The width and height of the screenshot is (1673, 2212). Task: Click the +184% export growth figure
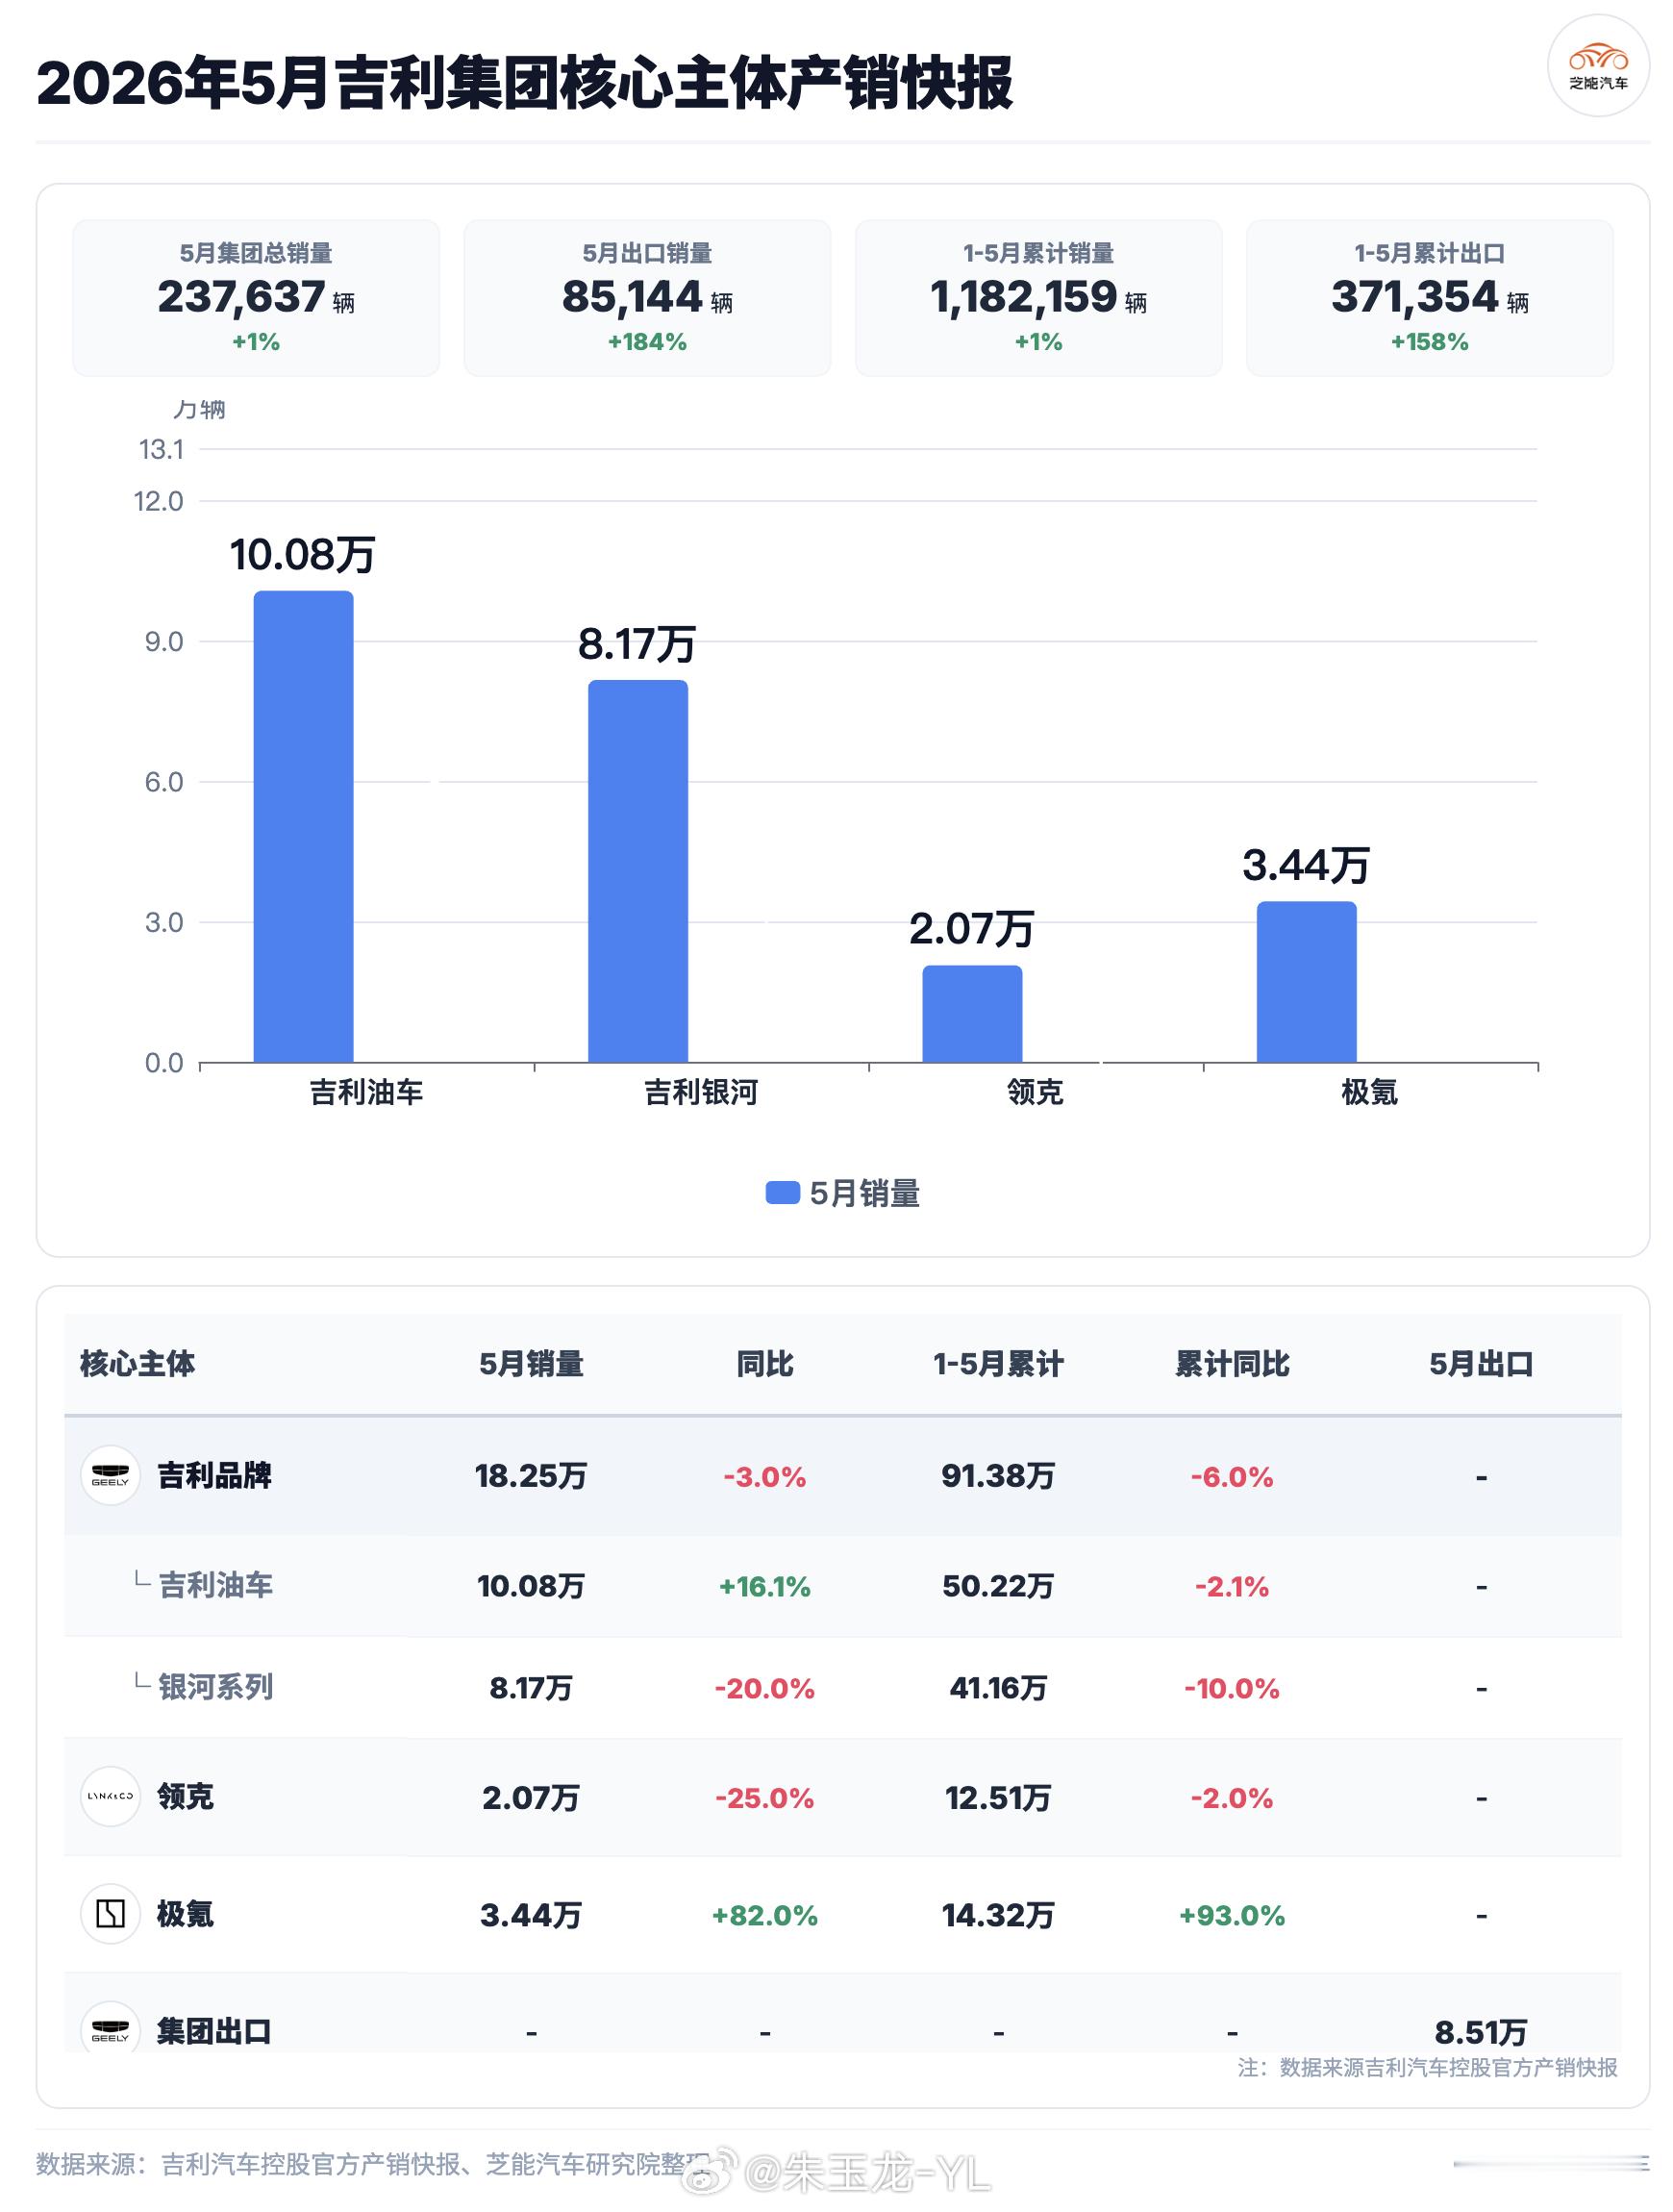[x=647, y=342]
